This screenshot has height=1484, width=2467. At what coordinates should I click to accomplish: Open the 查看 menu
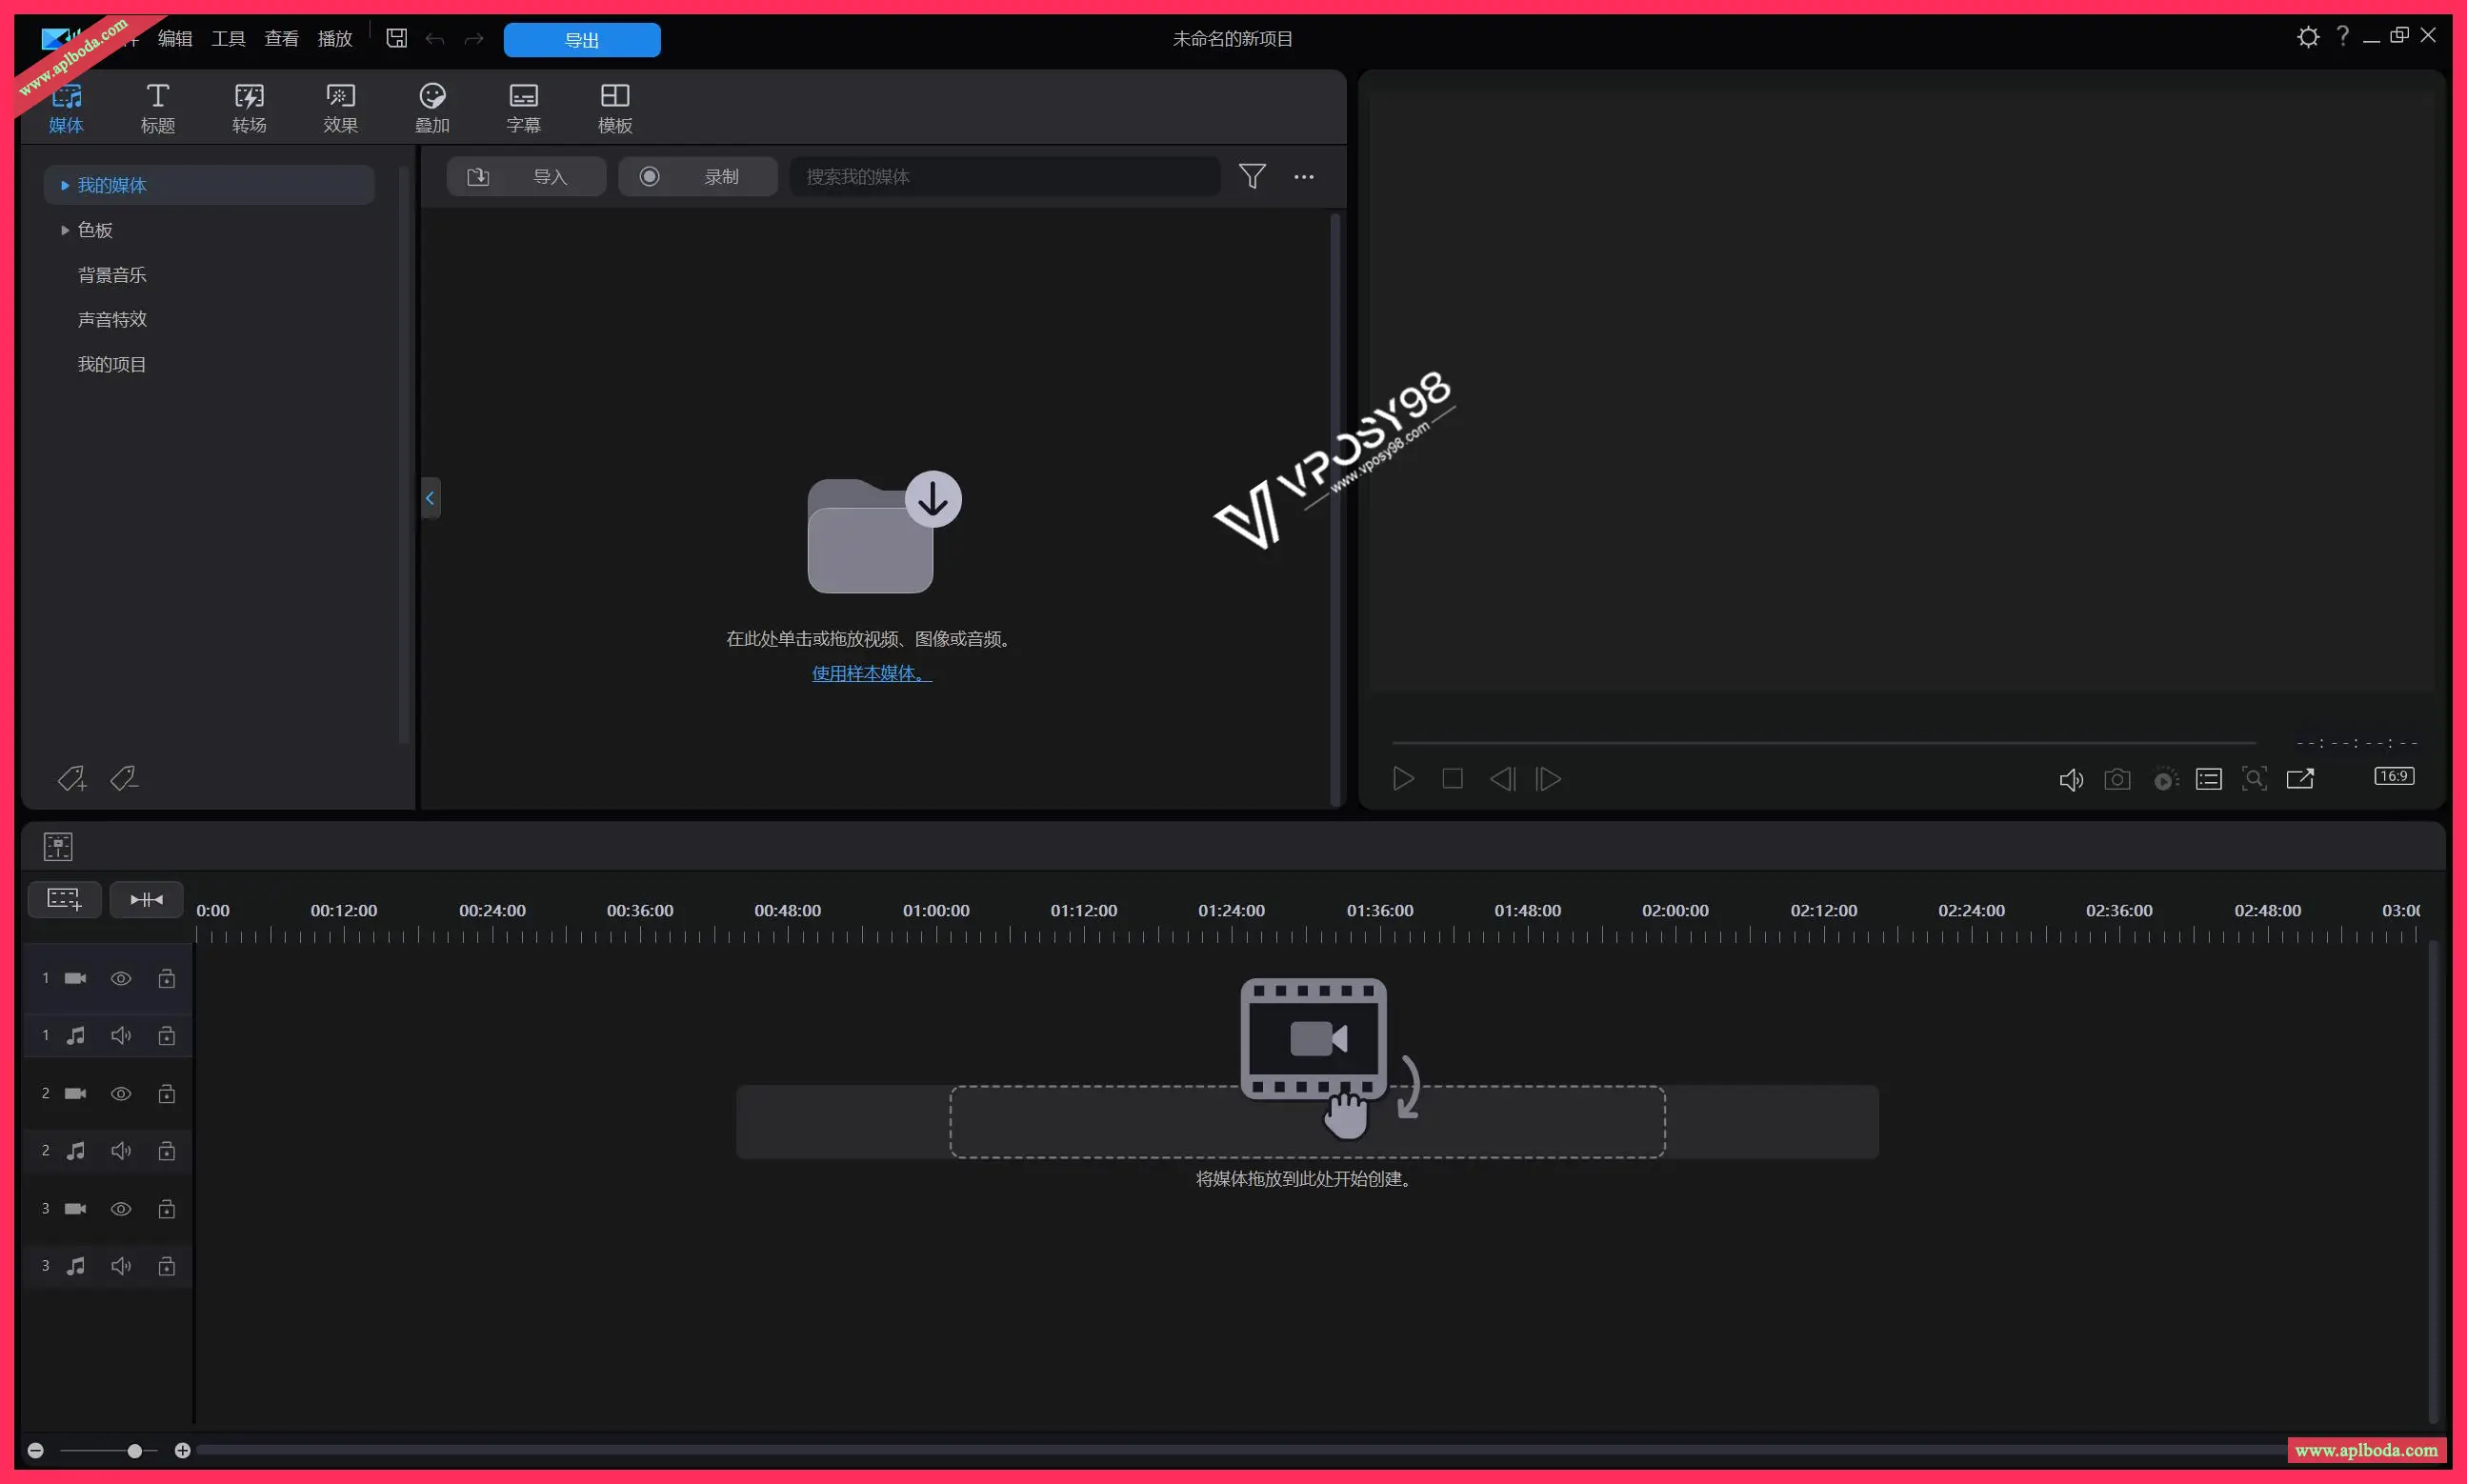(281, 38)
